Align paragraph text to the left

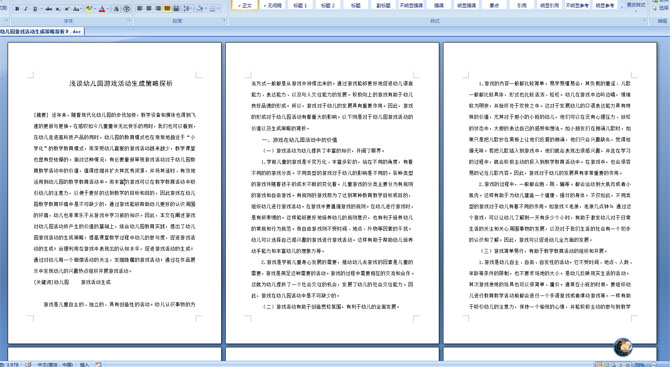[x=139, y=8]
